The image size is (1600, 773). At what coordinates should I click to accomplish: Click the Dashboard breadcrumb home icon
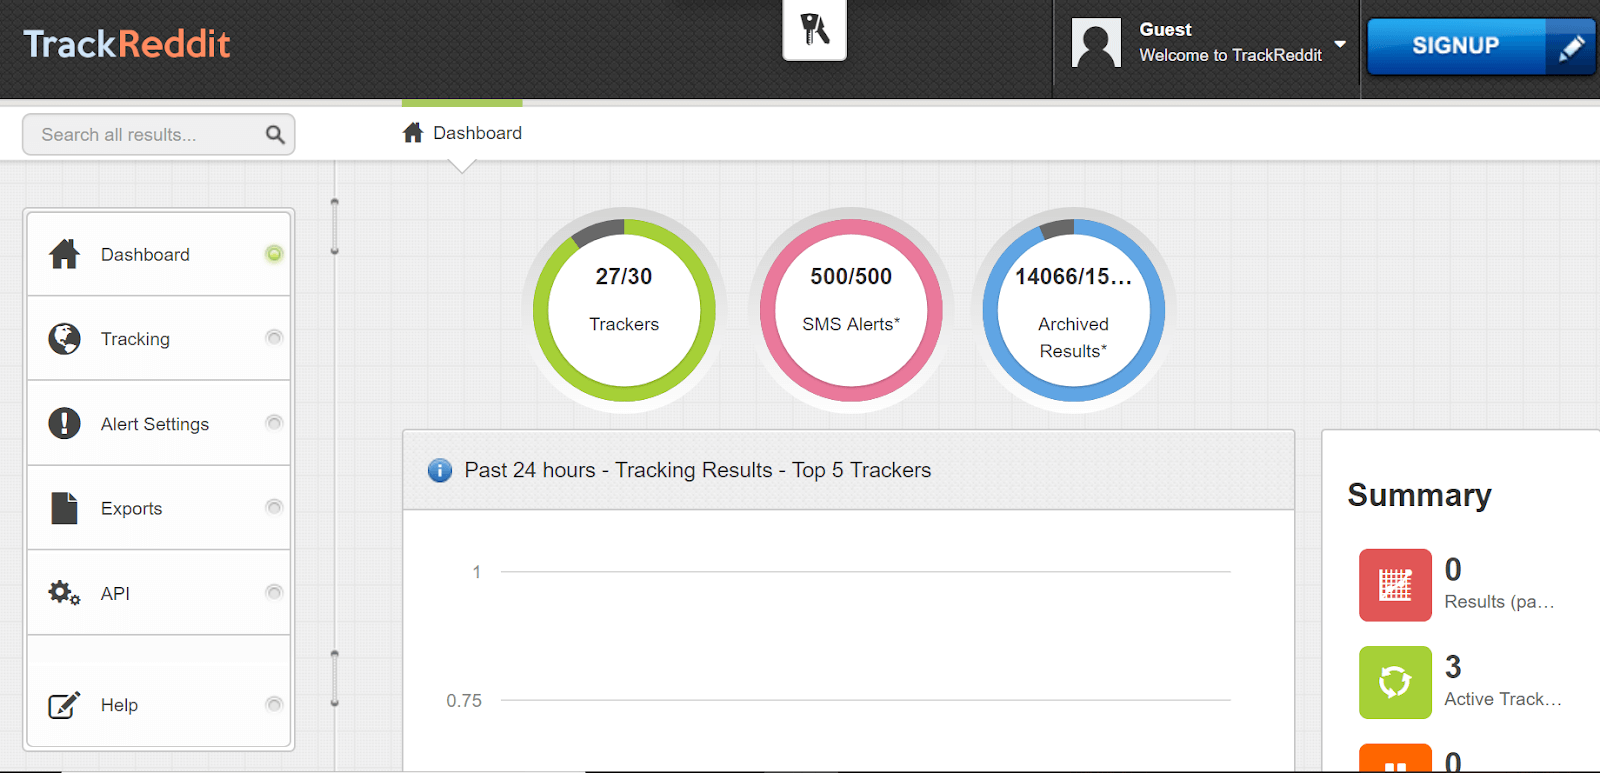(x=413, y=133)
